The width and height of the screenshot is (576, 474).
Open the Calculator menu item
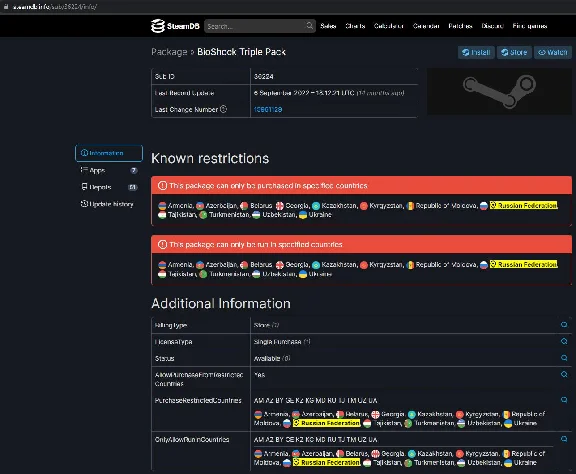(x=389, y=26)
